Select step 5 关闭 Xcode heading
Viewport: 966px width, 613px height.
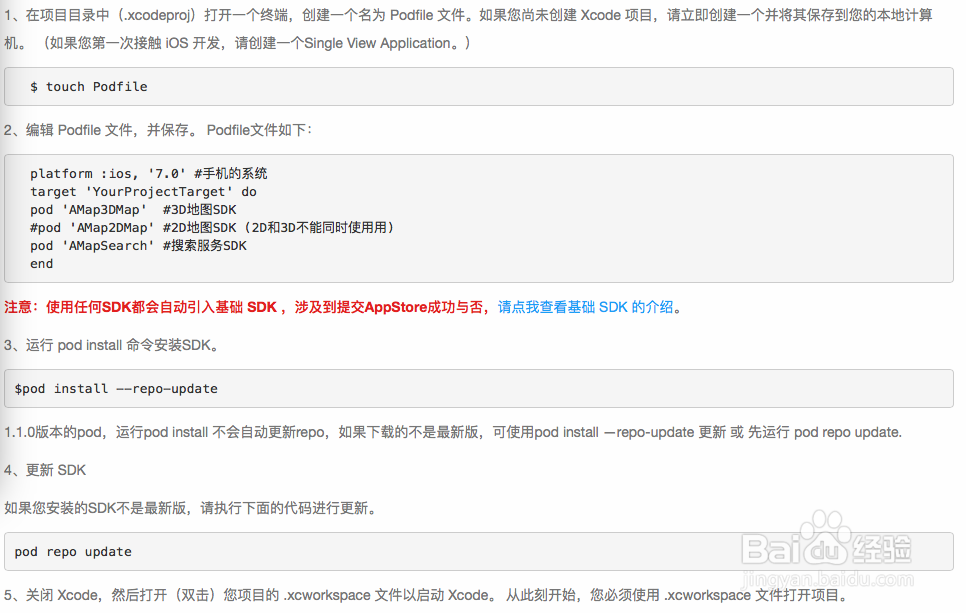tap(300, 595)
